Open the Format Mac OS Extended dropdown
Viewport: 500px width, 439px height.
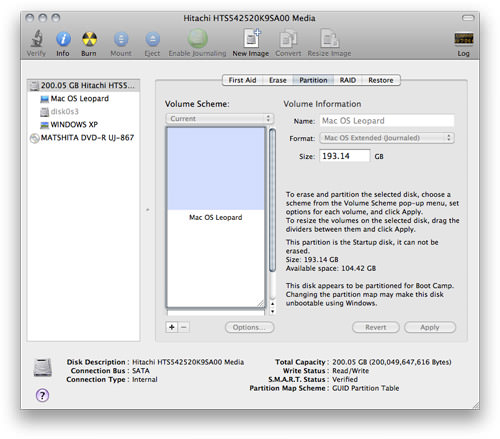pyautogui.click(x=387, y=138)
